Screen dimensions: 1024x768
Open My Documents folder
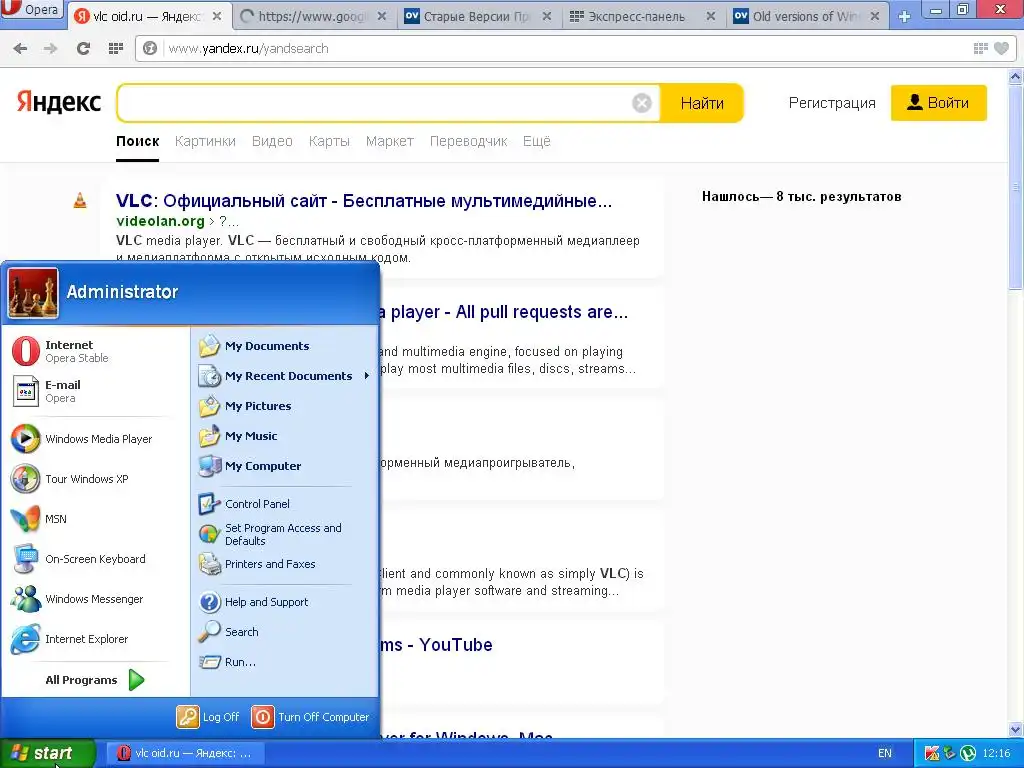tap(285, 346)
